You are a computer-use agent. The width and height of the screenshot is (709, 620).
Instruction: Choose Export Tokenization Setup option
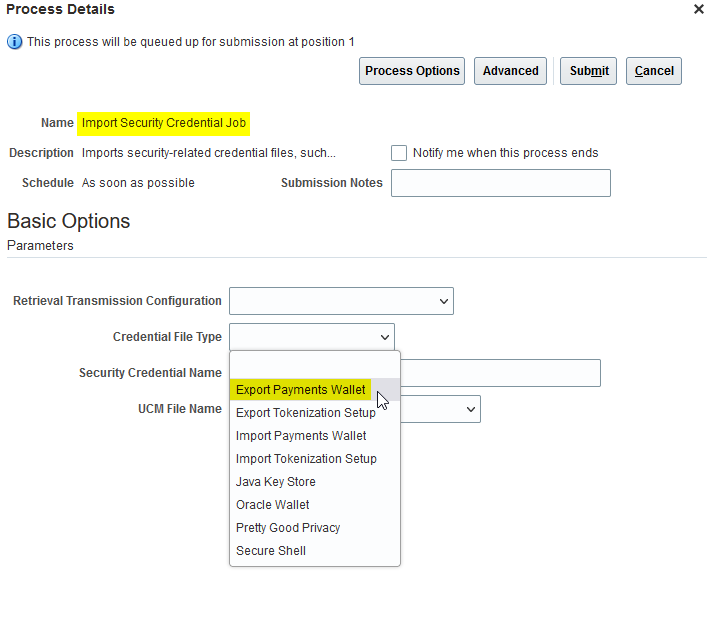click(315, 413)
